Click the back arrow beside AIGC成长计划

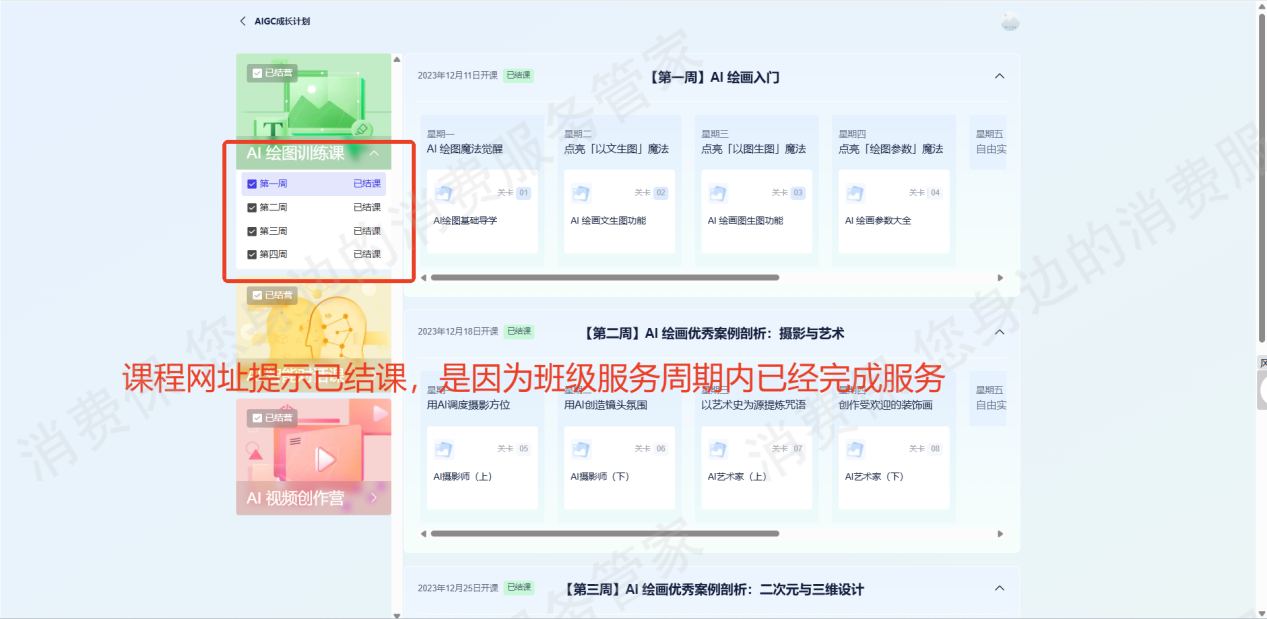[x=242, y=21]
